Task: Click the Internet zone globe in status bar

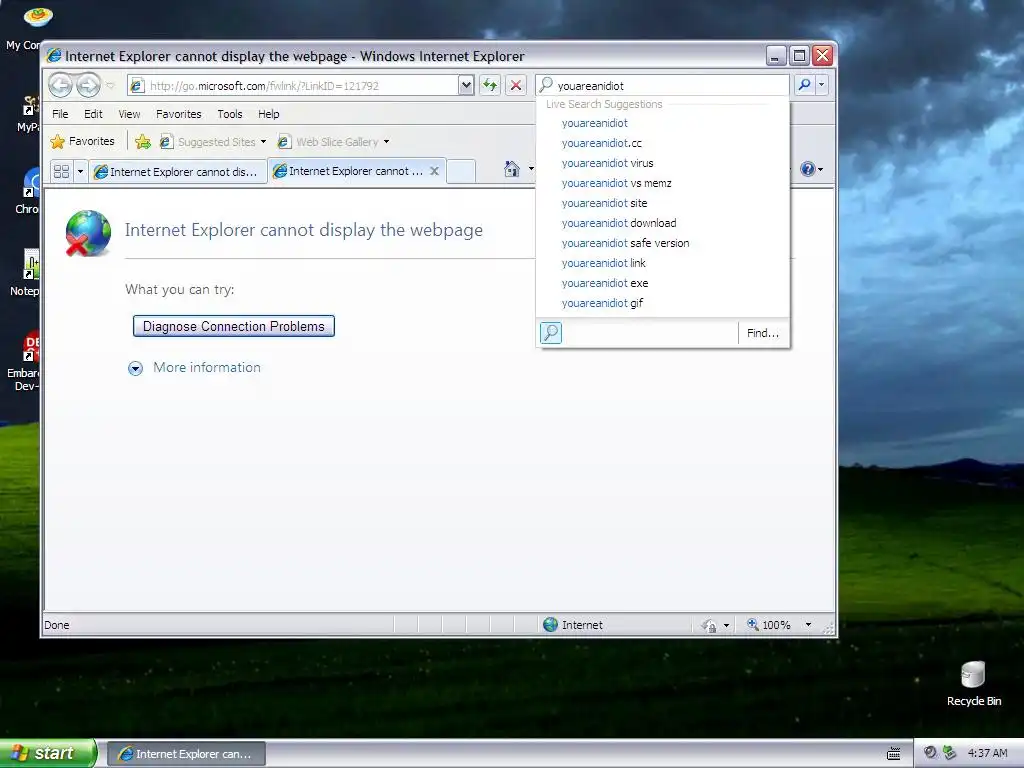Action: [551, 625]
